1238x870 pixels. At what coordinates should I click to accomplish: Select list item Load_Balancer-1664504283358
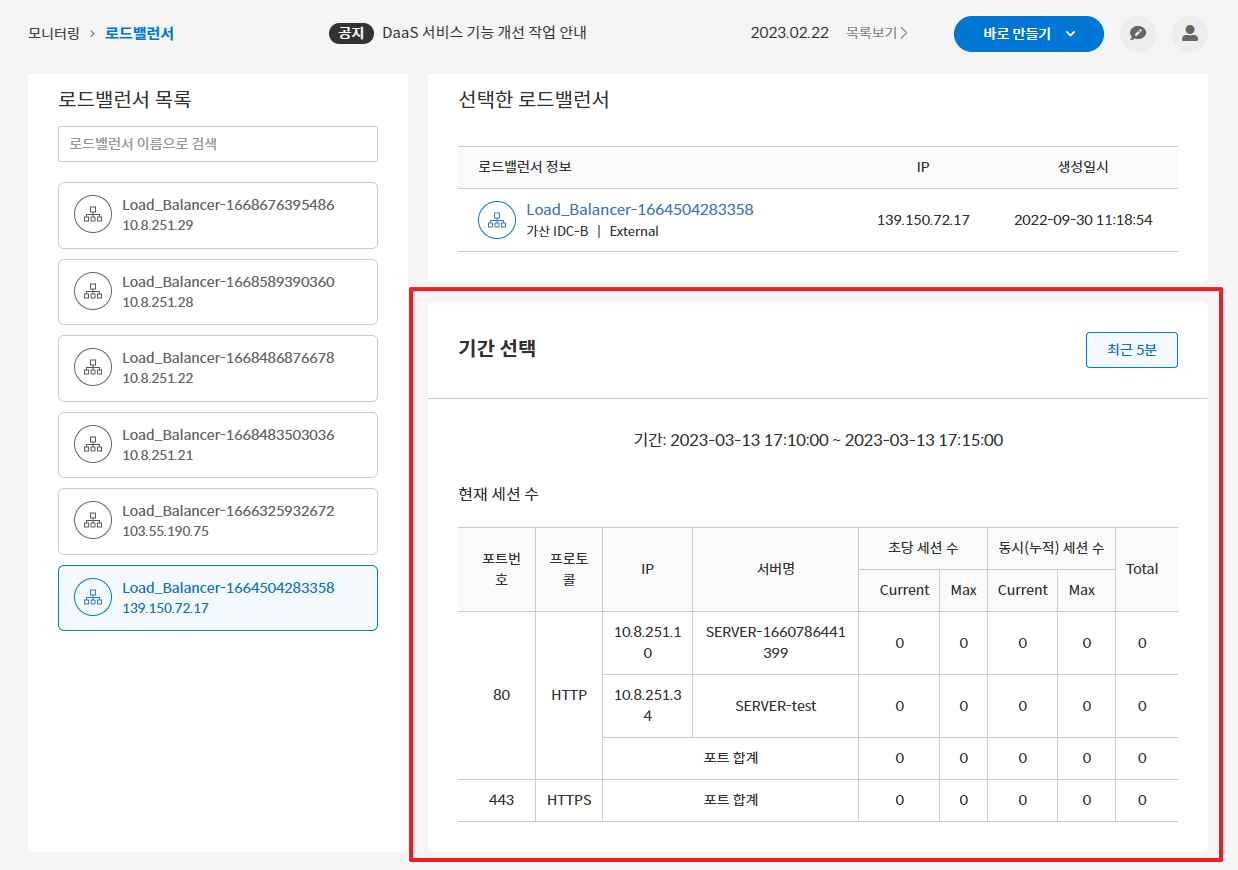pos(218,598)
